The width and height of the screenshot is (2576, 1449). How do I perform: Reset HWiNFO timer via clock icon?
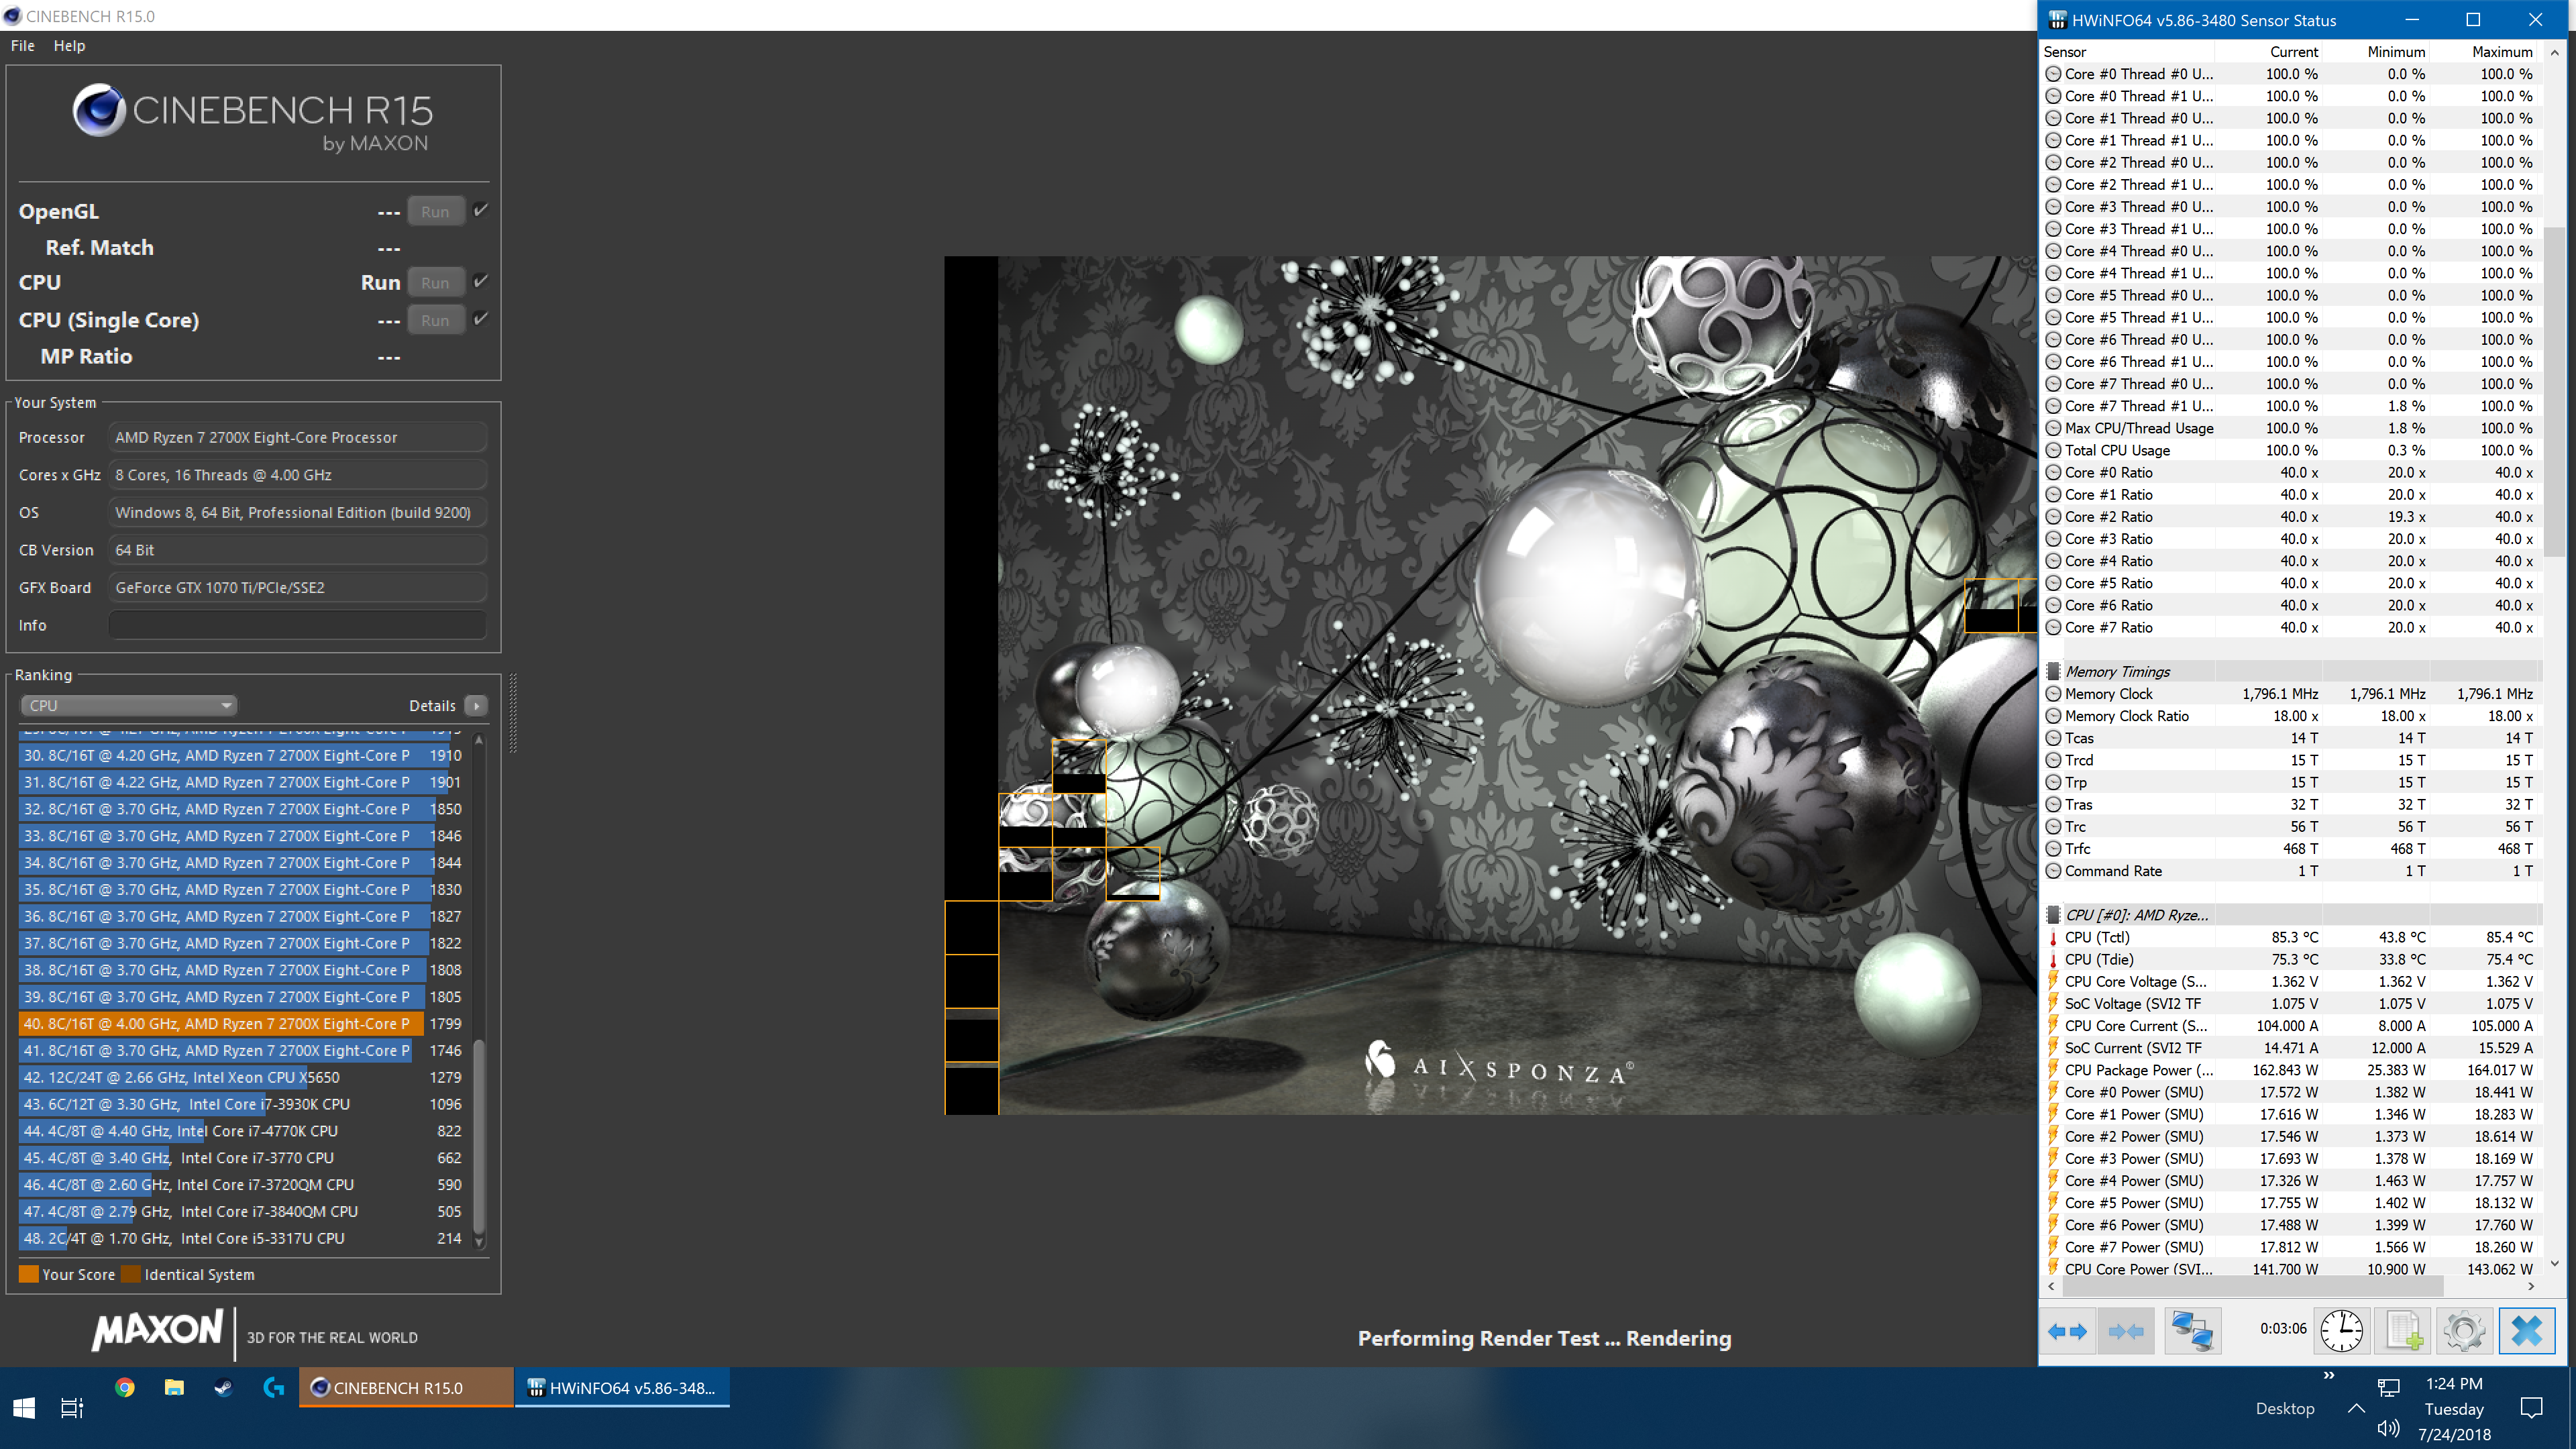point(2341,1331)
